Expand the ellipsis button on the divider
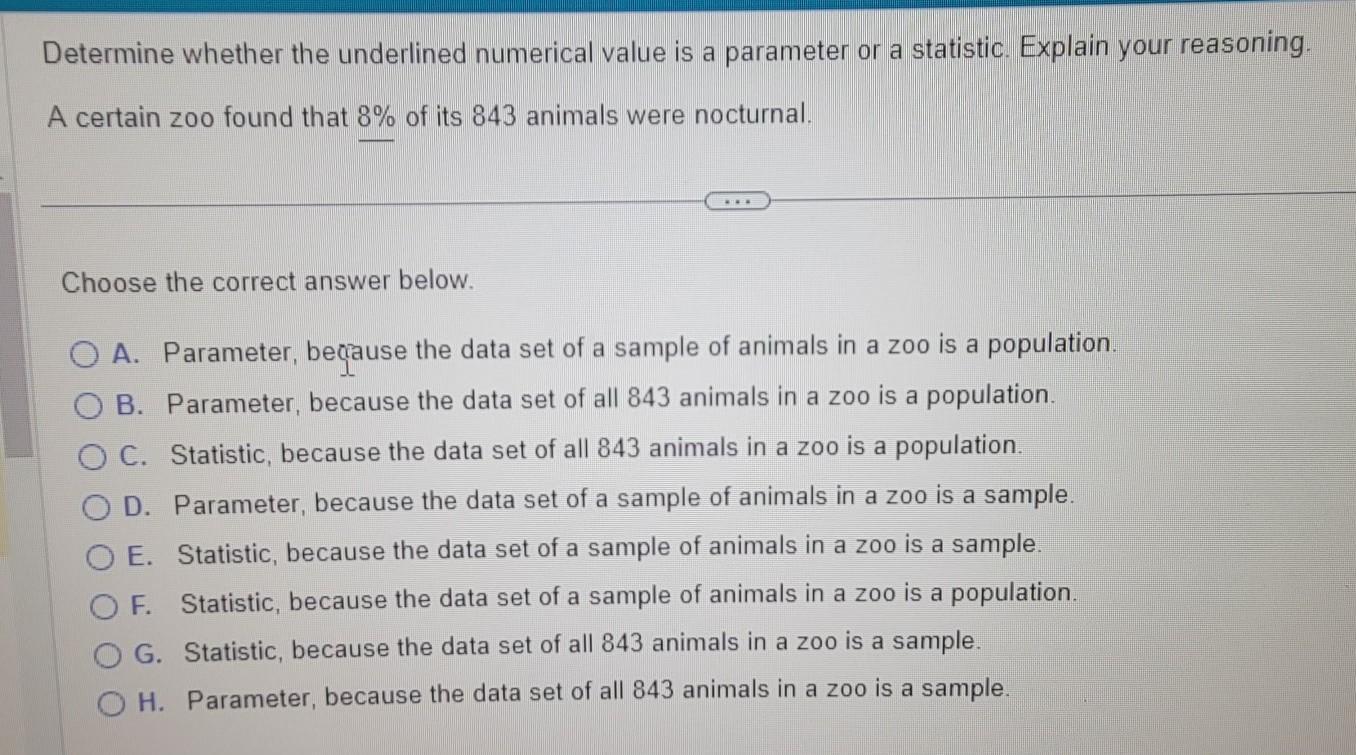Viewport: 1356px width, 755px height. pos(738,202)
